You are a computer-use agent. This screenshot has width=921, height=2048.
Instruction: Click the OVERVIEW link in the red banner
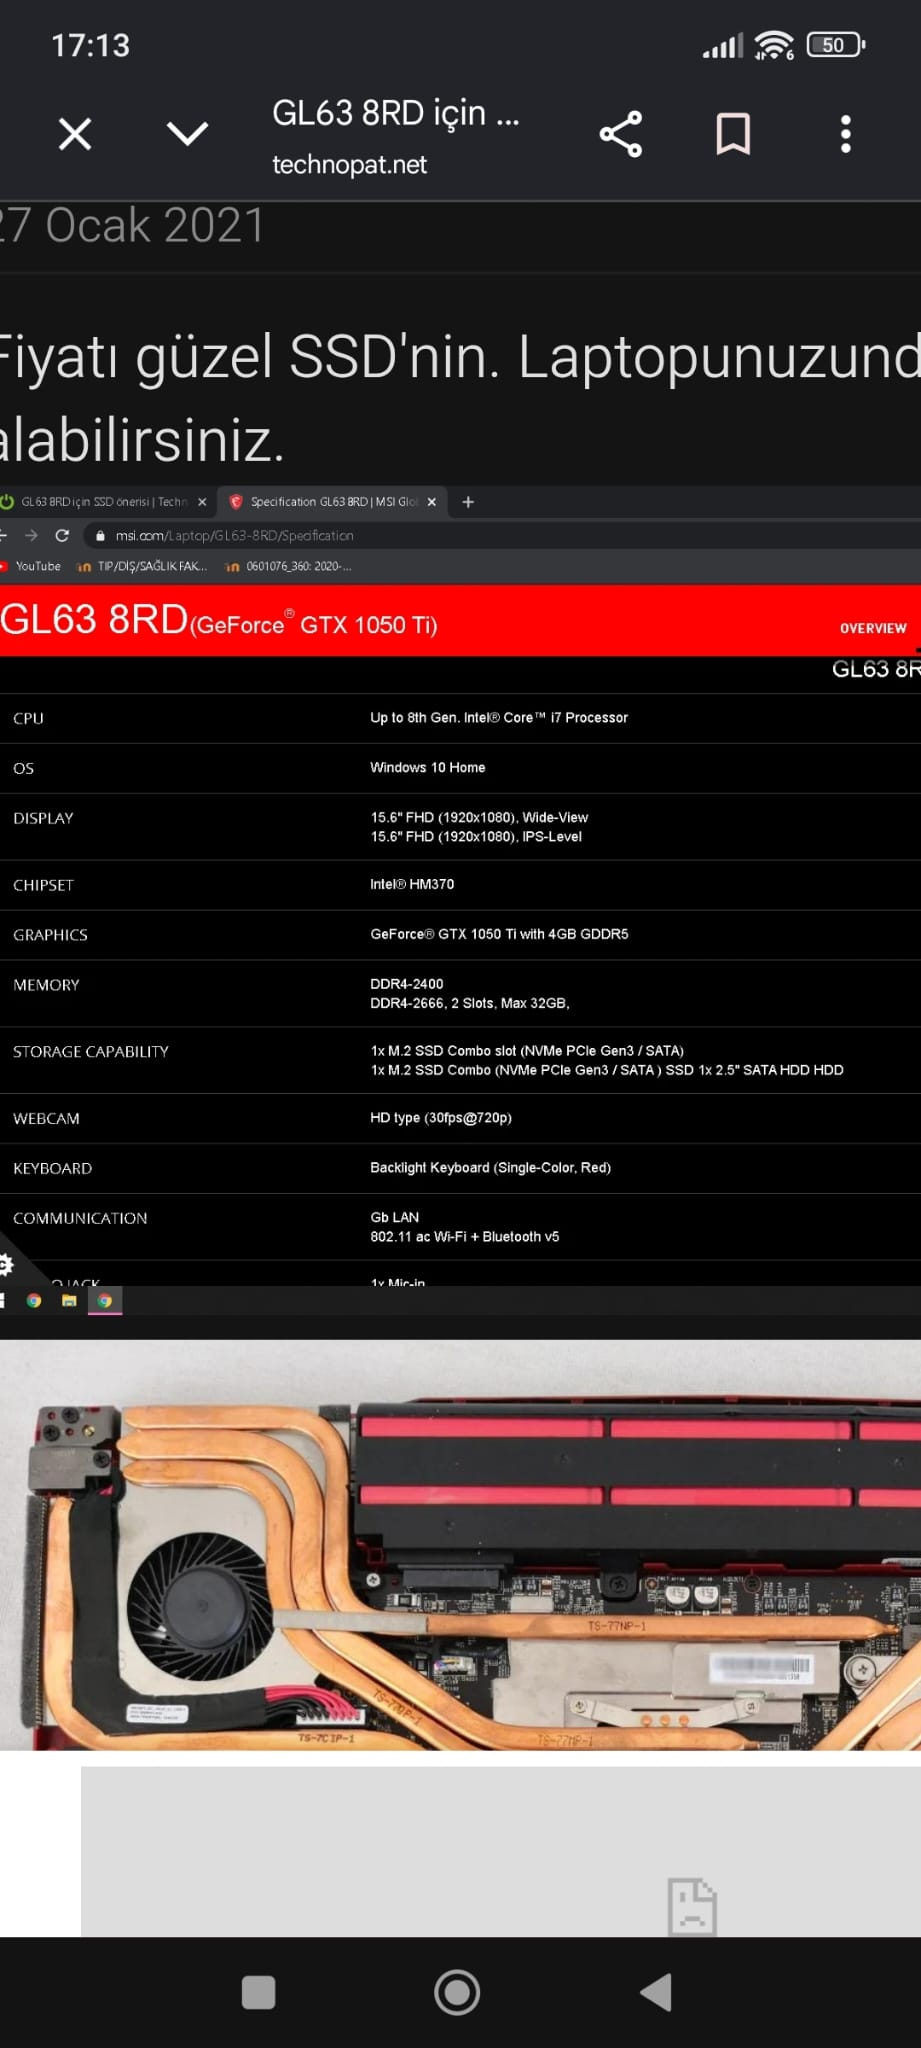pos(873,628)
